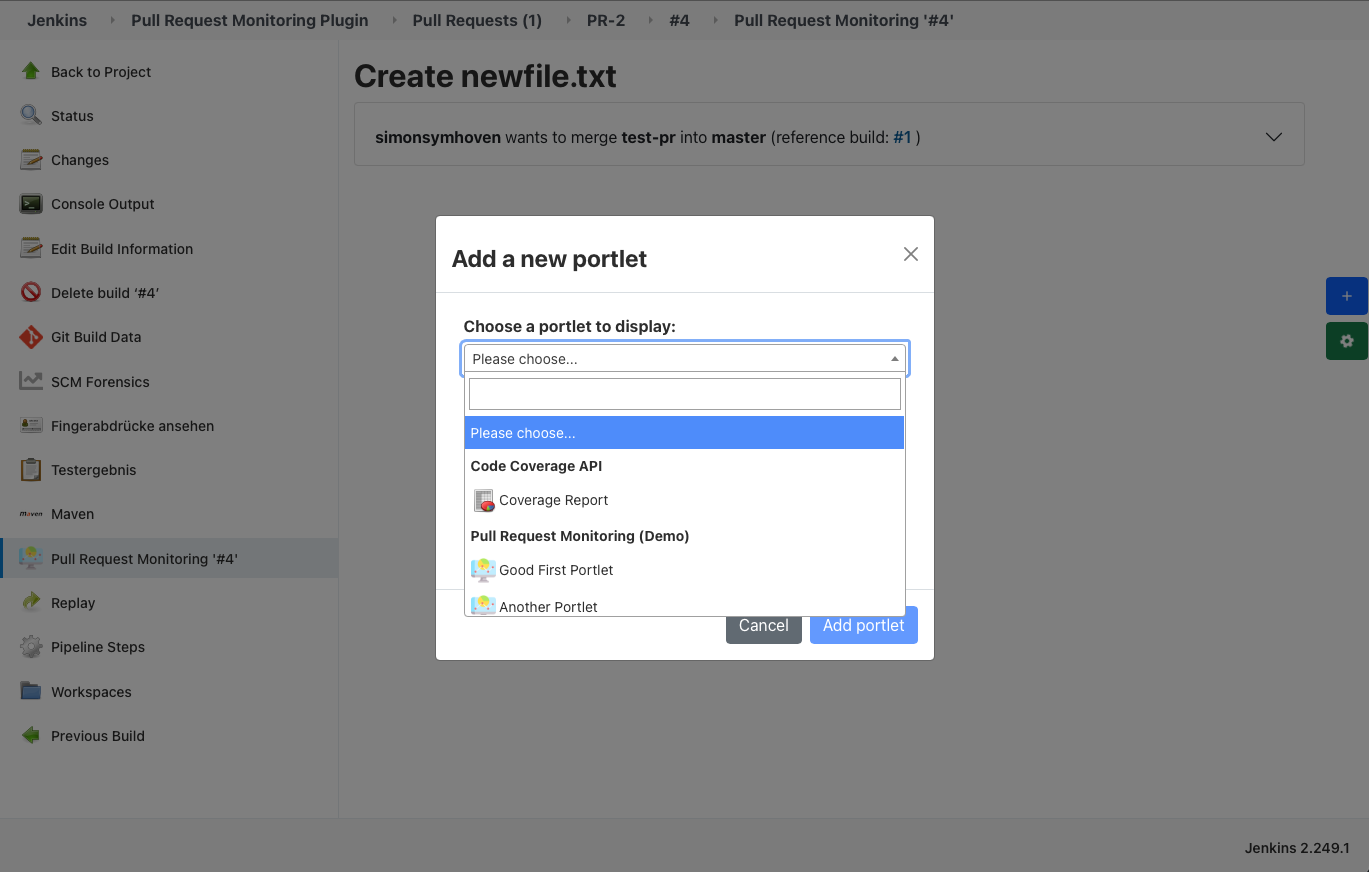Select the Coverage Report option text

pos(554,500)
